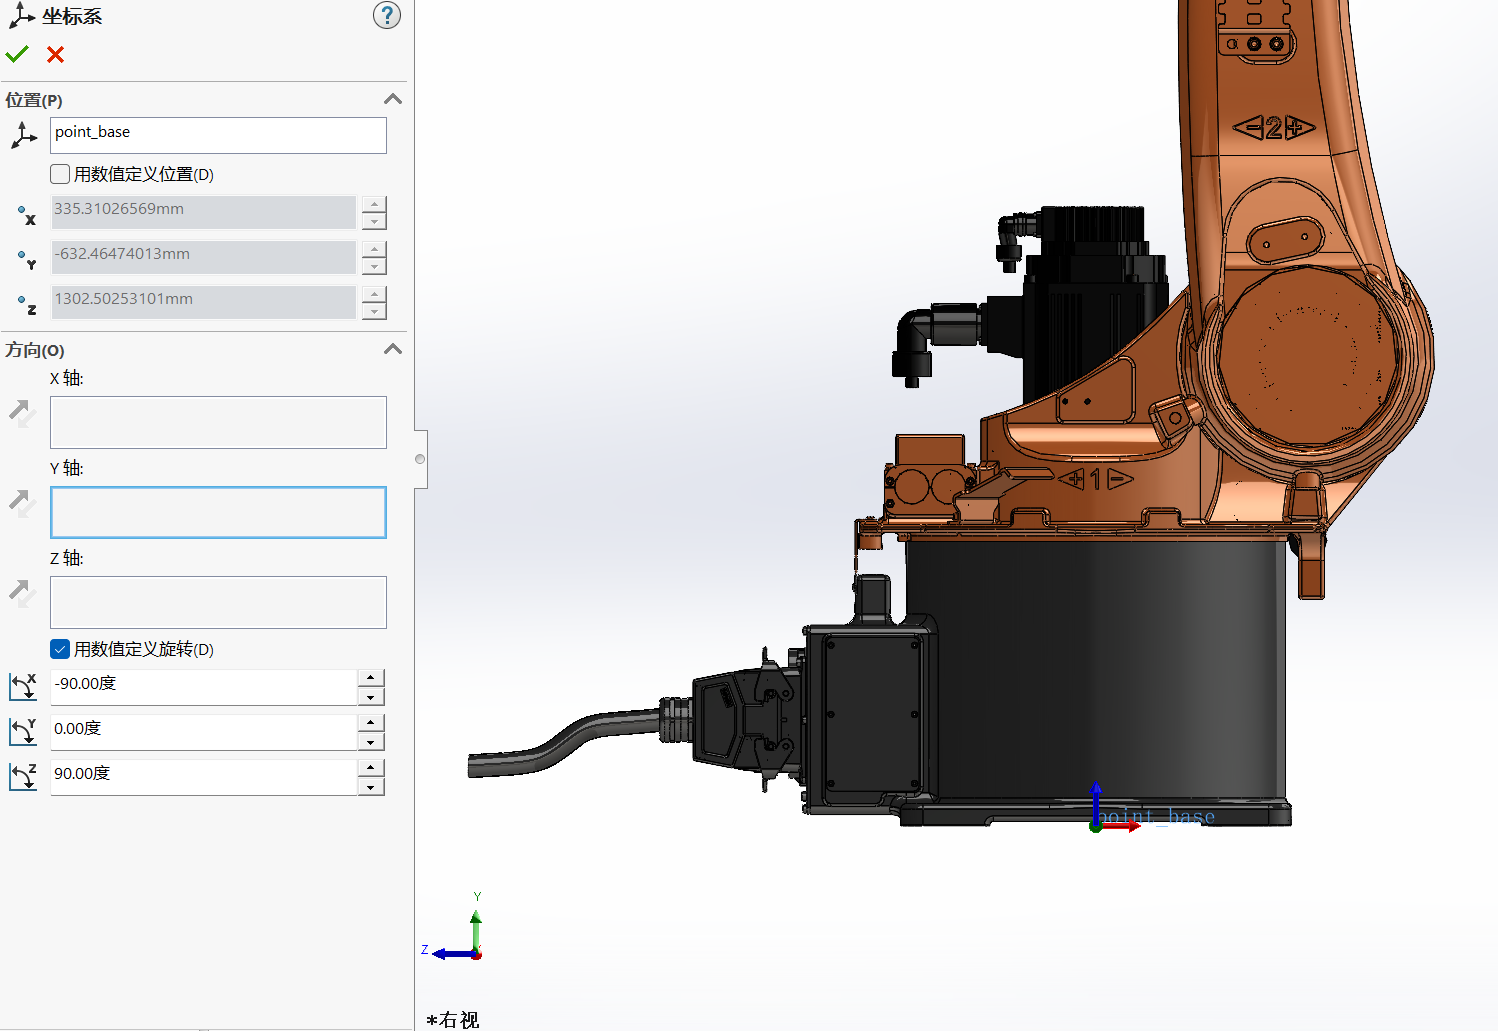The width and height of the screenshot is (1498, 1031).
Task: Click the X axis reverse direction icon
Action: point(22,412)
